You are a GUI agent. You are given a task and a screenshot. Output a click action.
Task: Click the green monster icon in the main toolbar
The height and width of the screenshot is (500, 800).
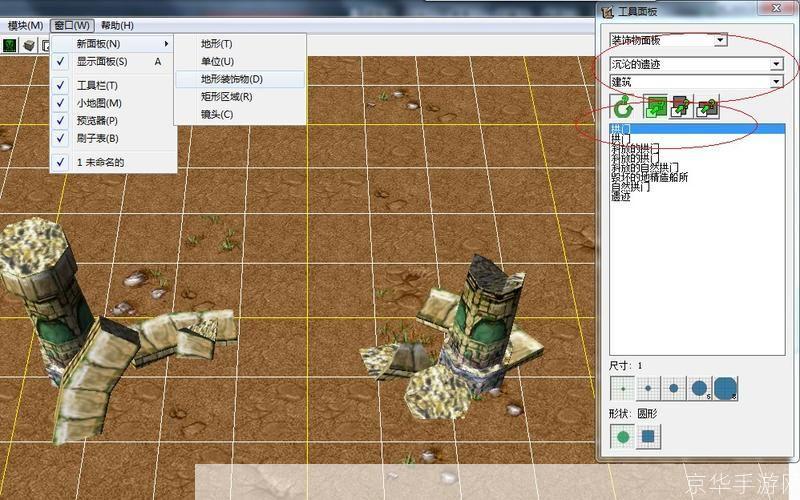click(x=10, y=45)
